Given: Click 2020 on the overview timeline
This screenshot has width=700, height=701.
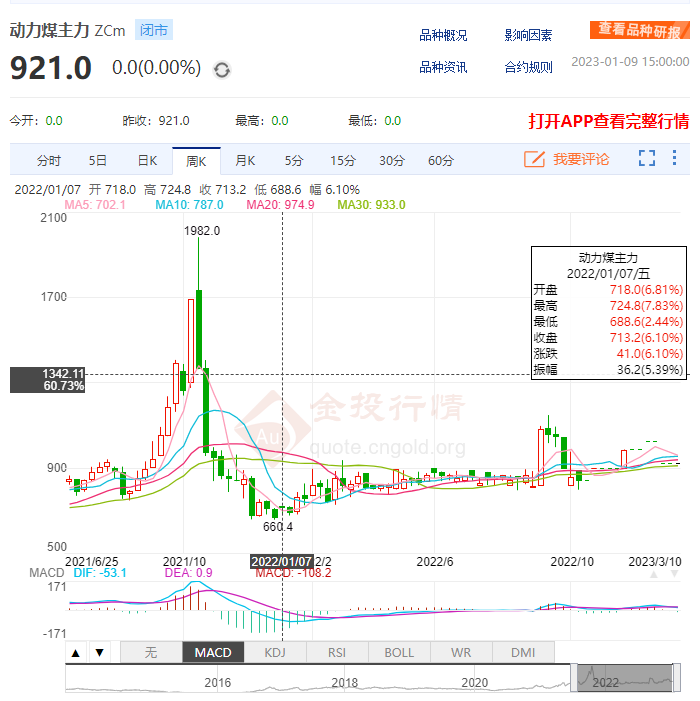Looking at the screenshot, I should coord(475,683).
